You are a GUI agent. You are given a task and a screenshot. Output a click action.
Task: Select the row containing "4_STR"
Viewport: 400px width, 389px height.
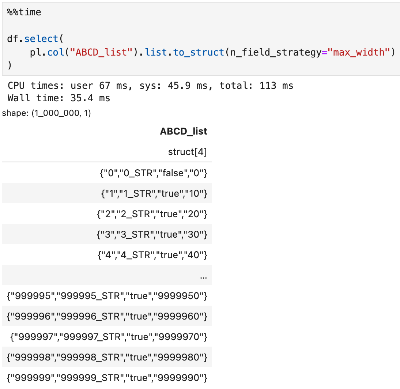click(107, 255)
